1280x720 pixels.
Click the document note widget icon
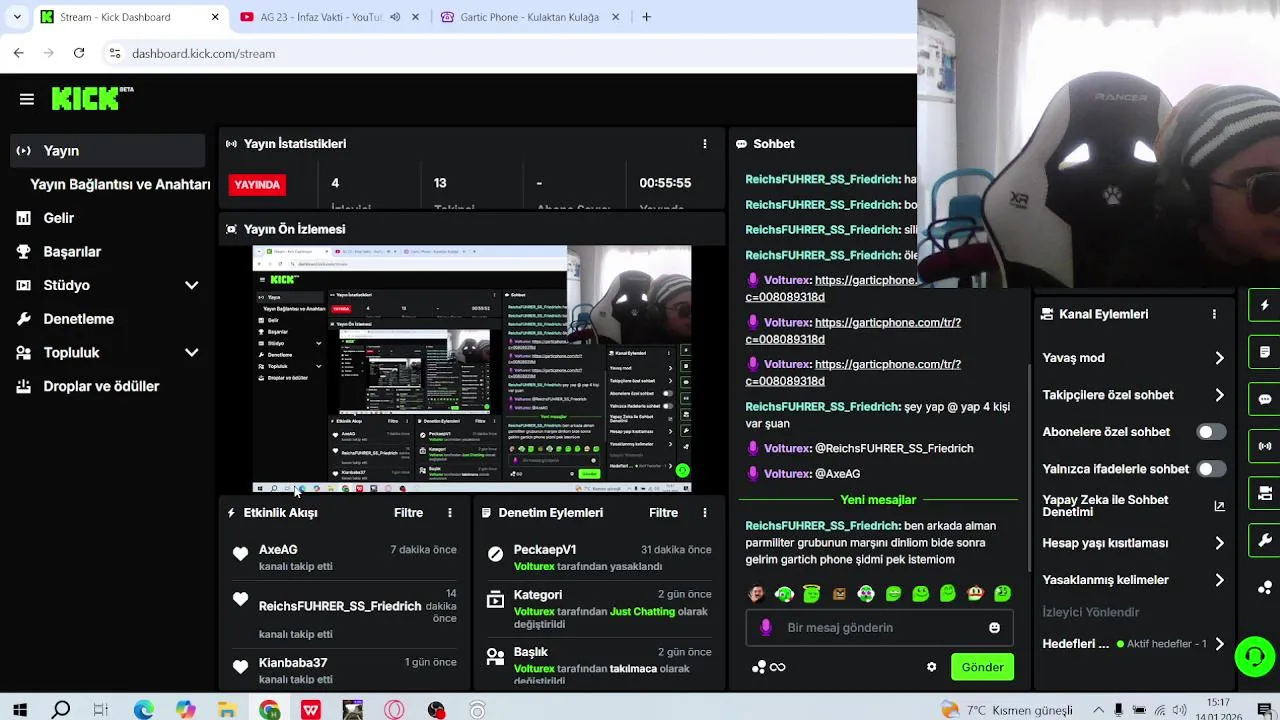(1265, 352)
